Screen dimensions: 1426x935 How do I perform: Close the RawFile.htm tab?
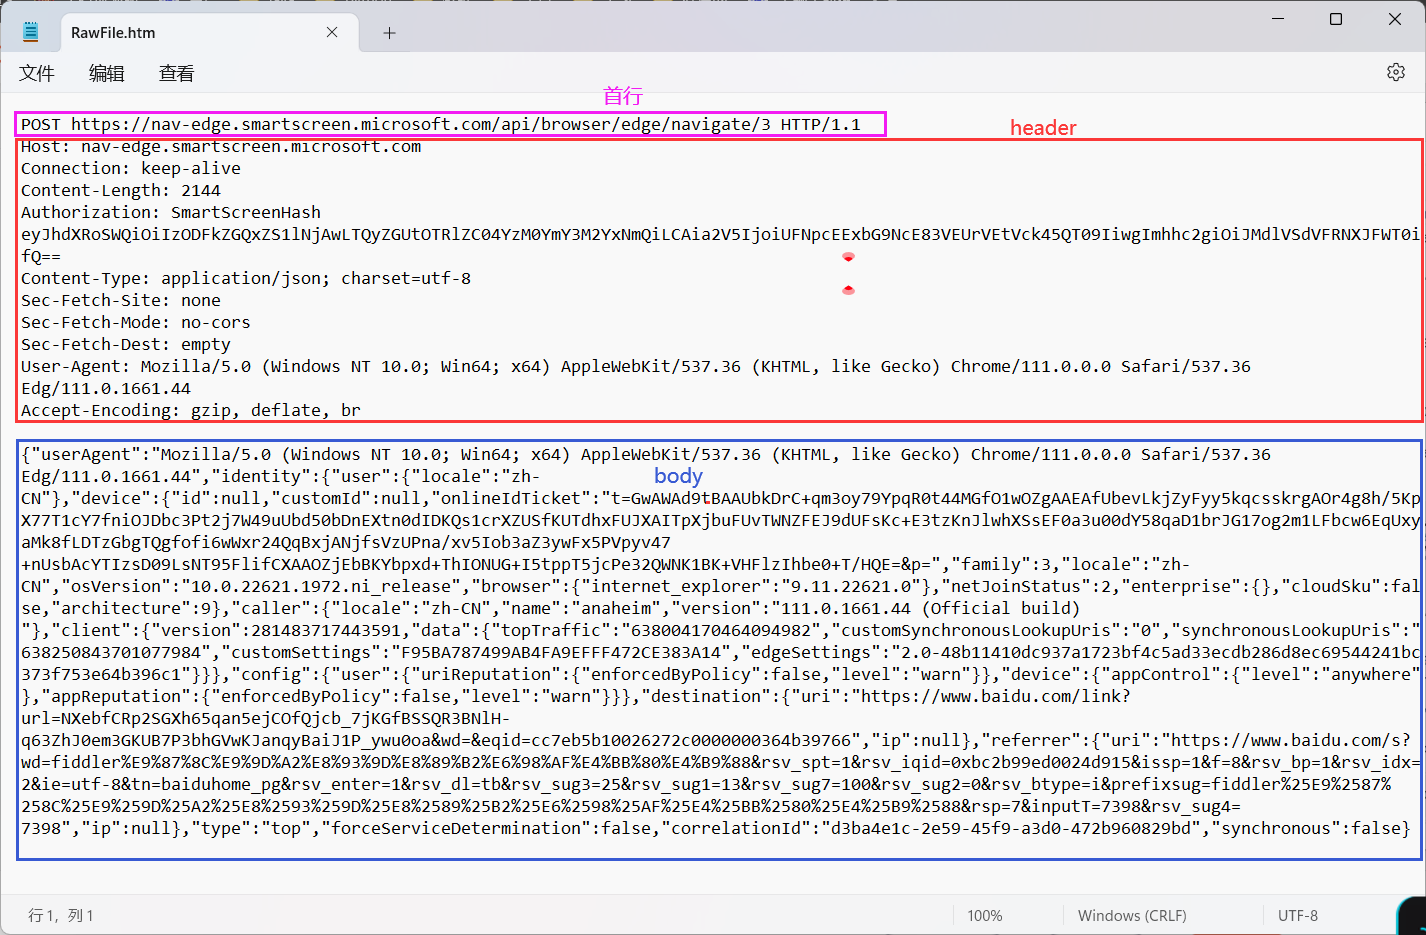pos(332,32)
